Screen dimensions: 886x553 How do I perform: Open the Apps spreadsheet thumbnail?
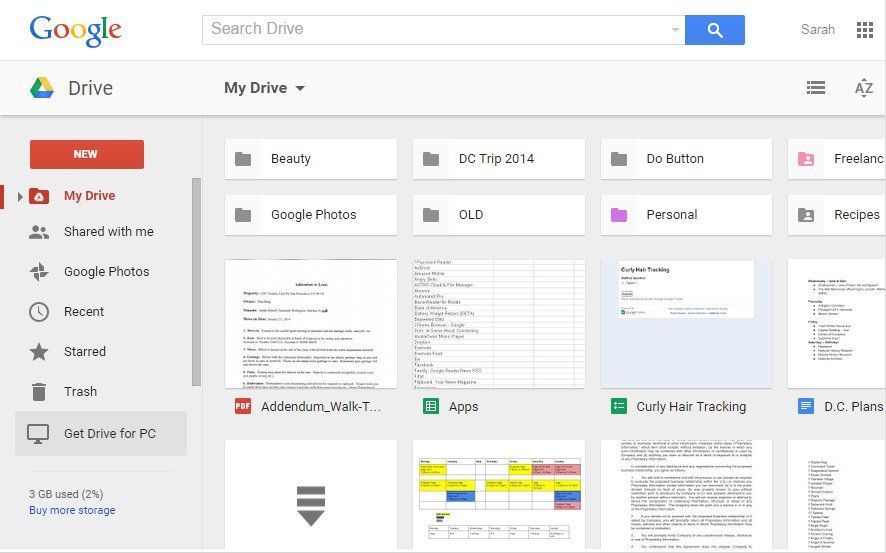point(499,324)
